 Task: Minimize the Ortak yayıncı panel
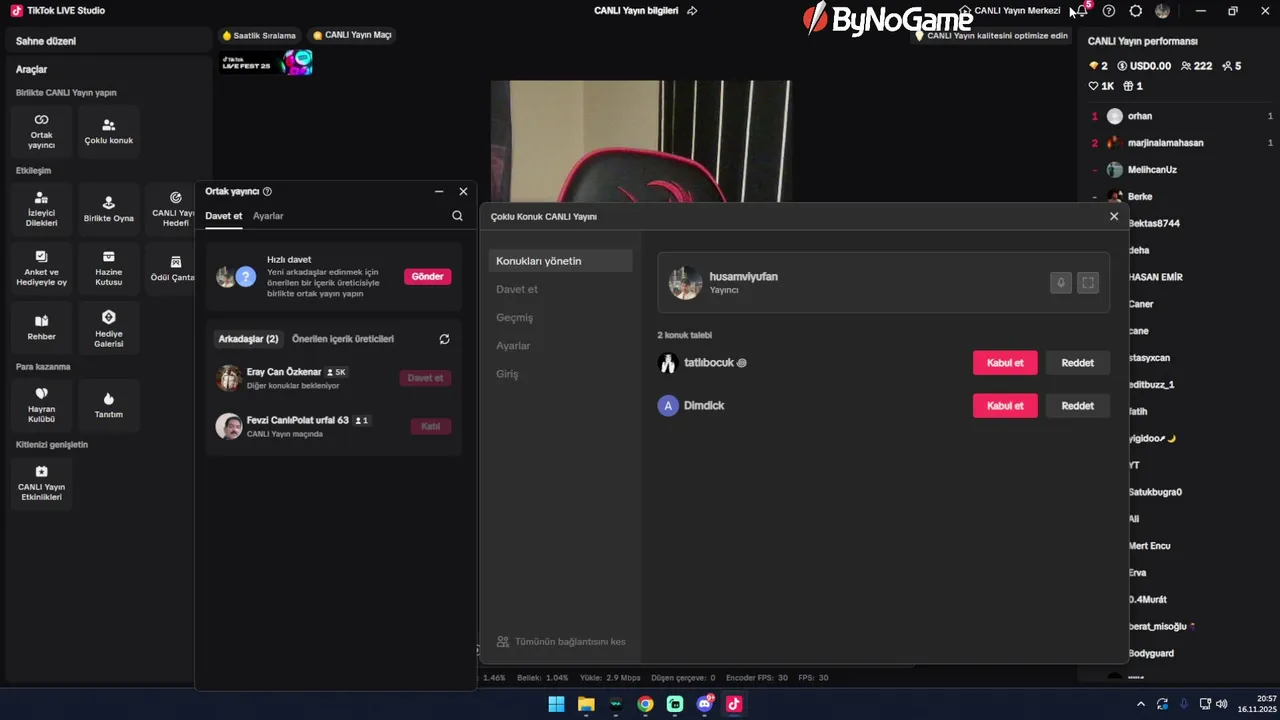[439, 191]
